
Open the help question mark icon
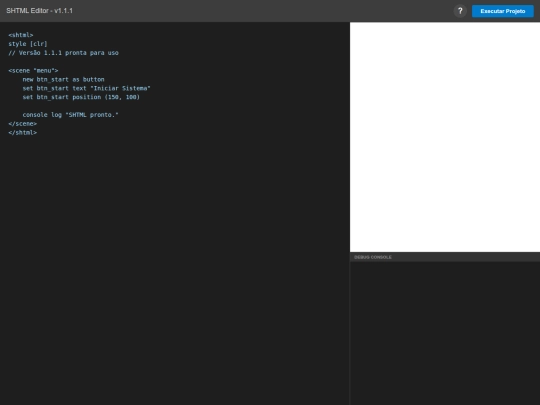pyautogui.click(x=460, y=11)
